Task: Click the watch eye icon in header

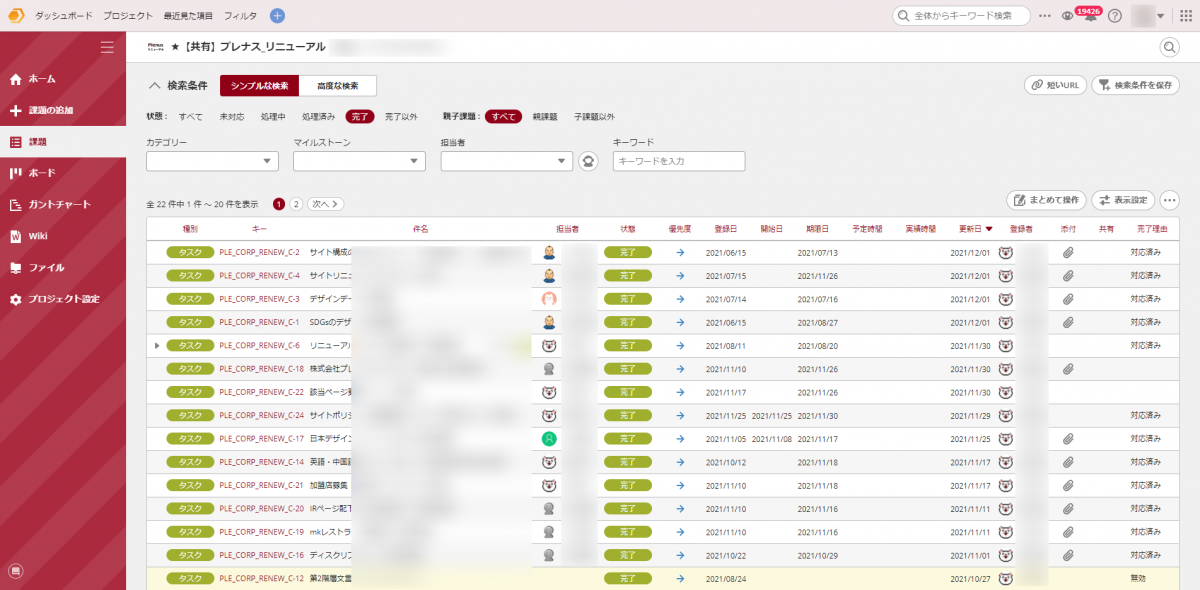Action: 1068,16
